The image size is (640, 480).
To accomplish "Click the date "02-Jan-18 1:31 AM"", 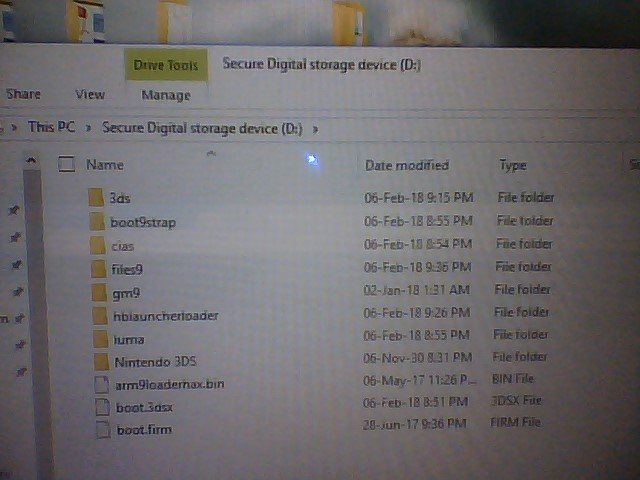I will tap(417, 290).
